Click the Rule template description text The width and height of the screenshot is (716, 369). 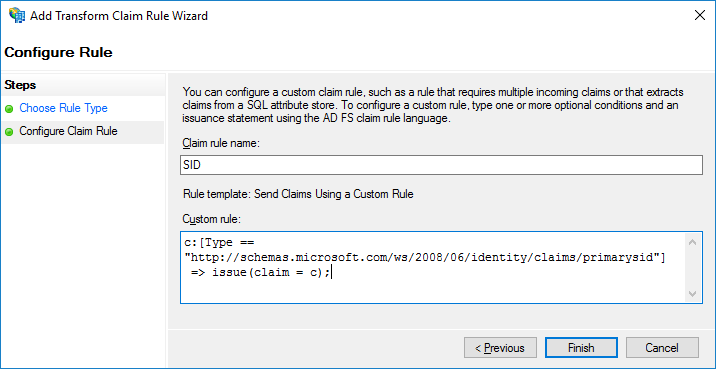pos(298,194)
